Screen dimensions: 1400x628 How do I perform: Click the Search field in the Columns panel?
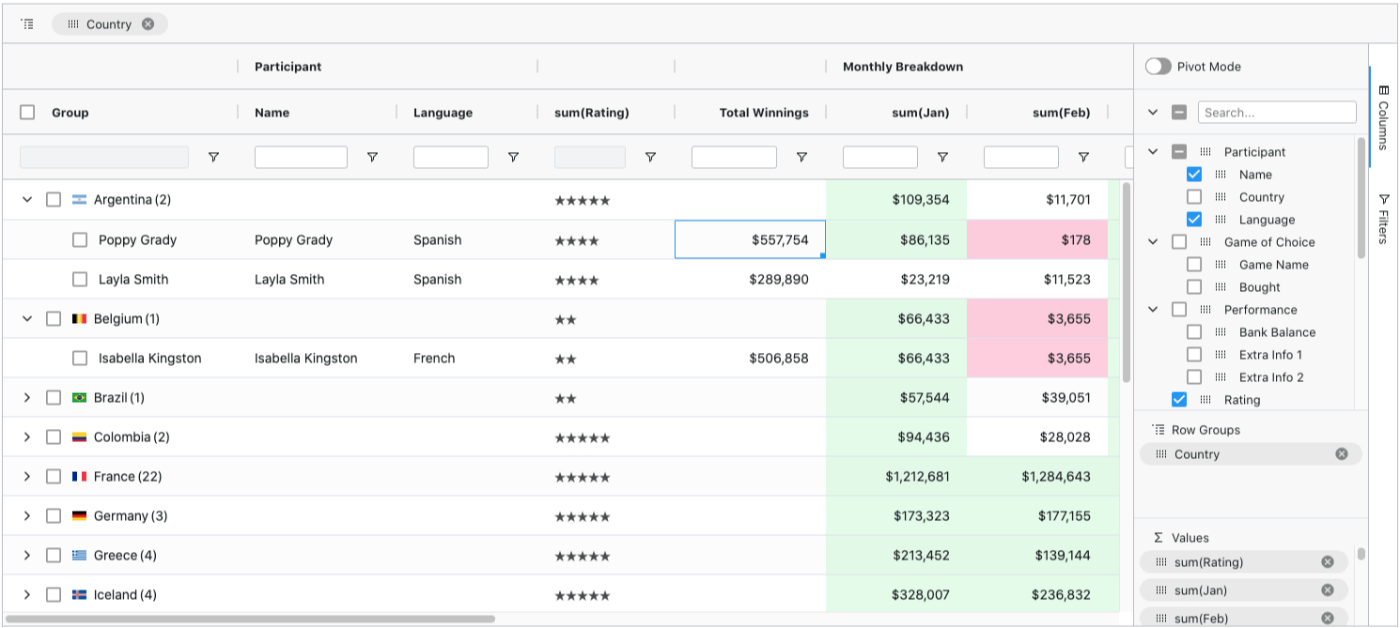[1277, 112]
